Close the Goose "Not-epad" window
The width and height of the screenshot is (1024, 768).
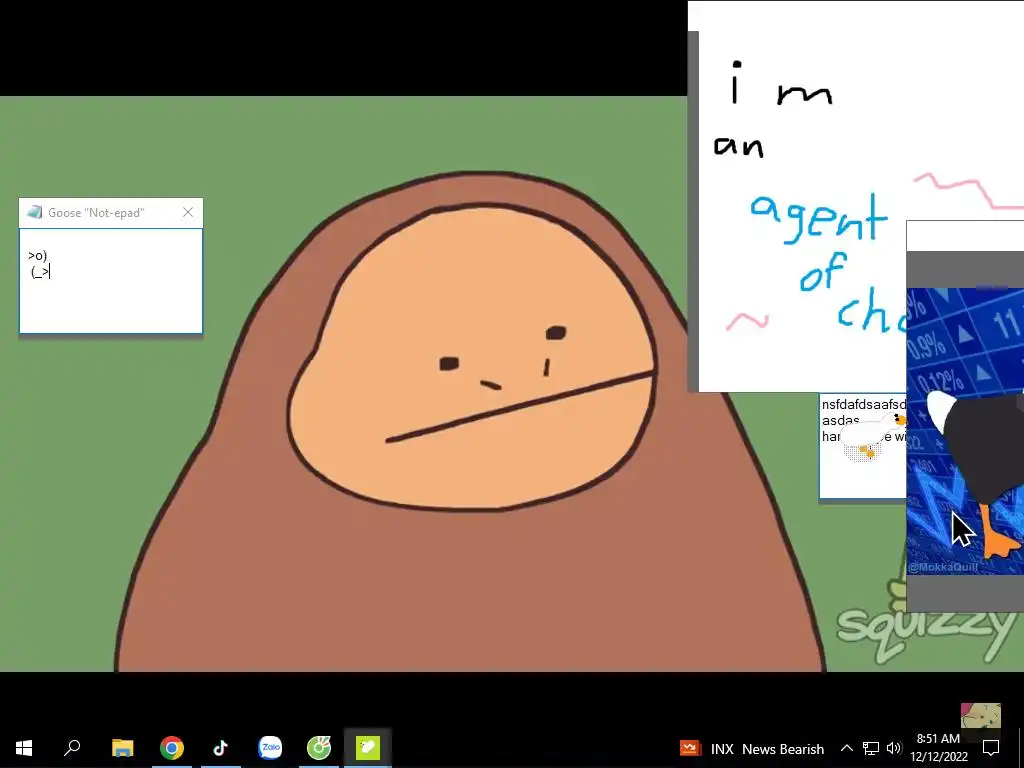pyautogui.click(x=188, y=212)
